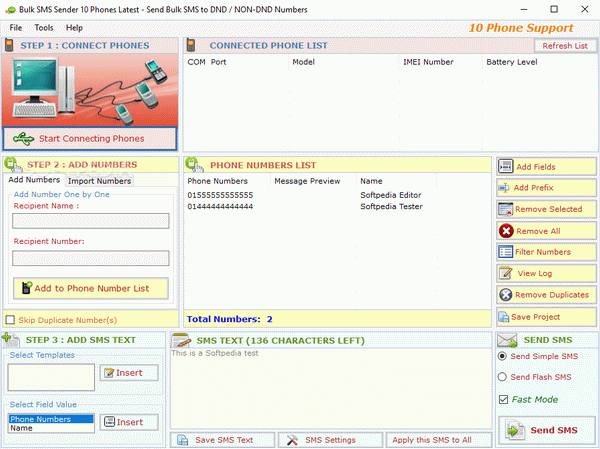Click the Filter Numbers list icon
600x449 pixels.
click(x=505, y=252)
